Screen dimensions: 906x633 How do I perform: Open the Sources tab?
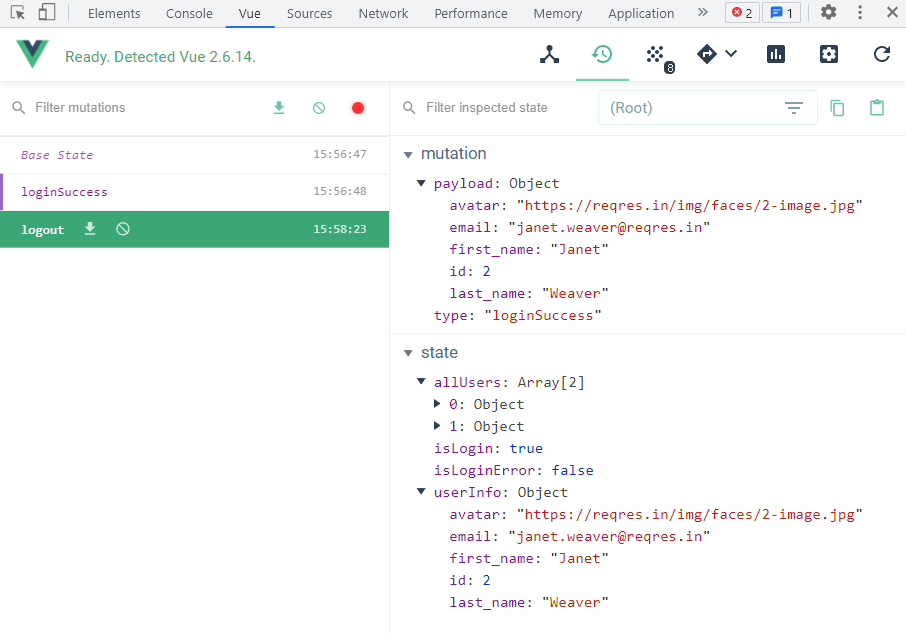point(309,13)
